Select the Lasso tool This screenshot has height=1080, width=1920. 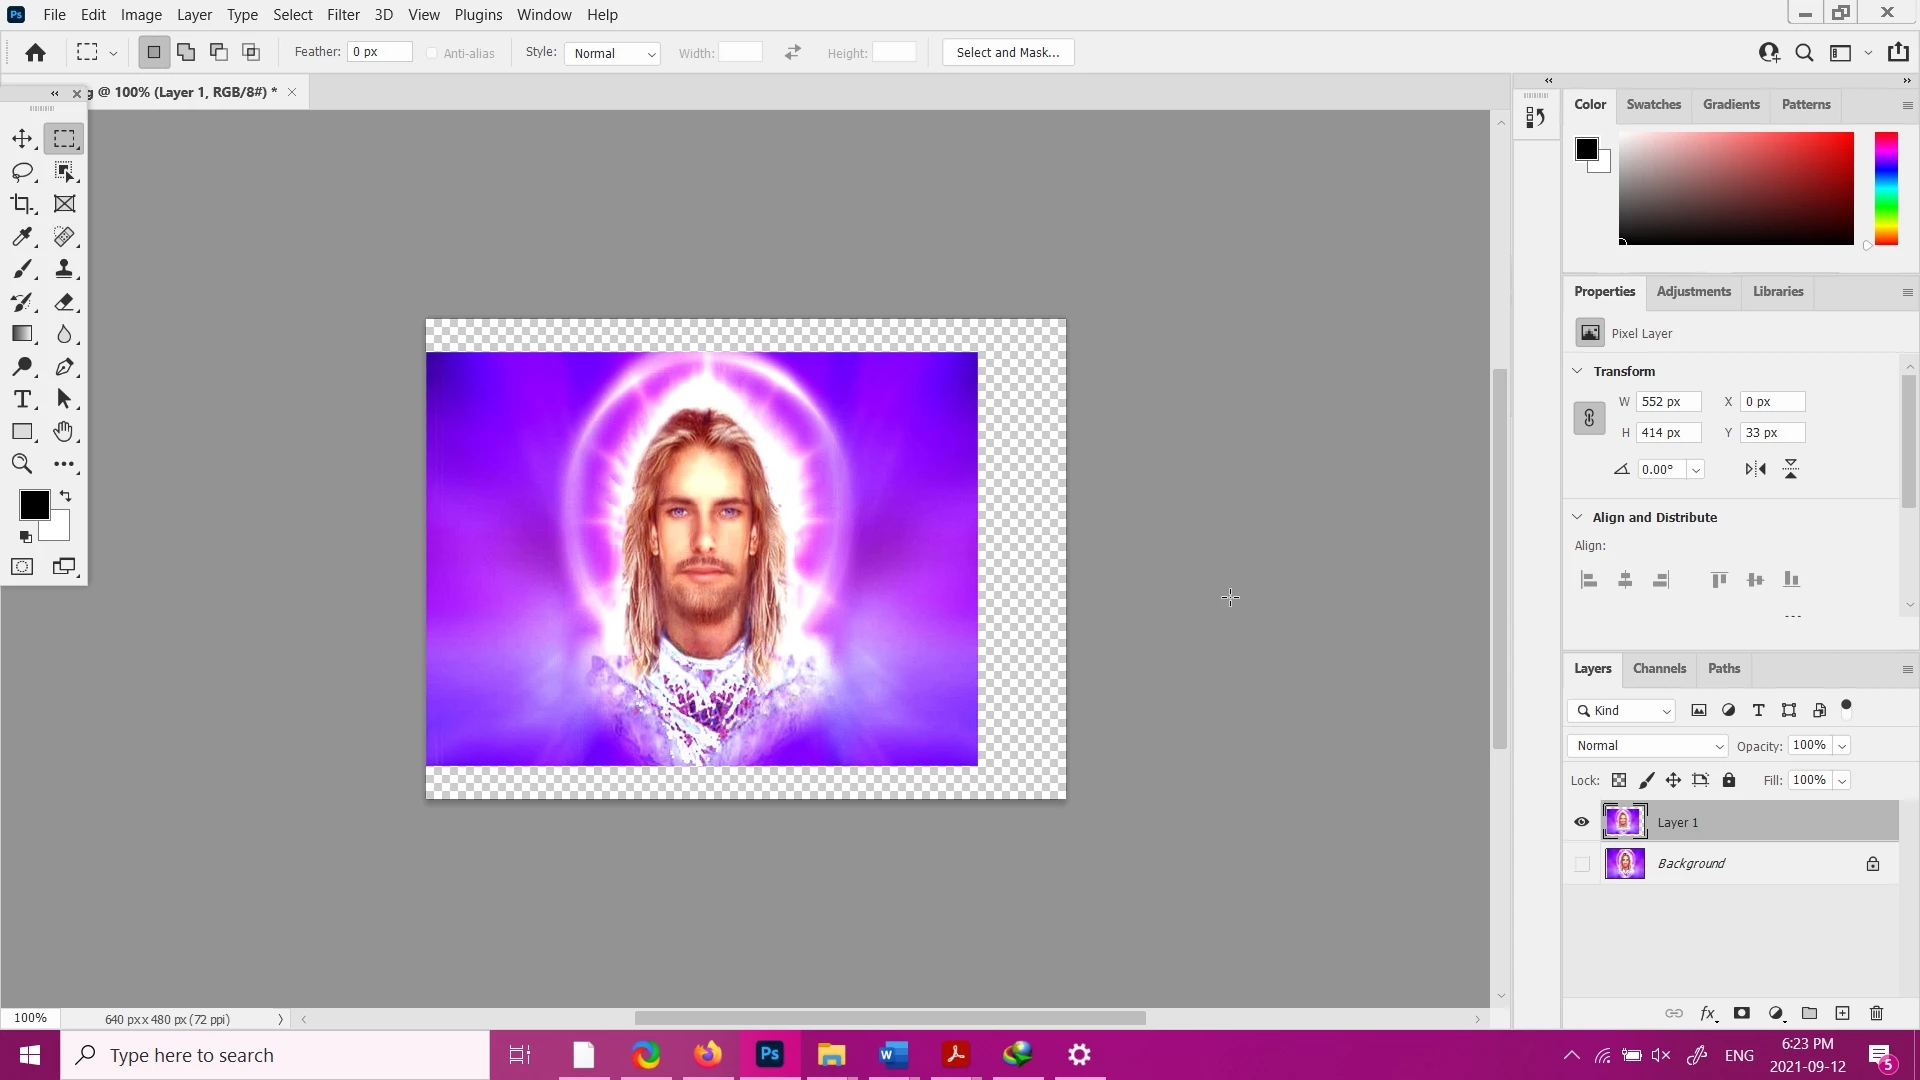22,172
